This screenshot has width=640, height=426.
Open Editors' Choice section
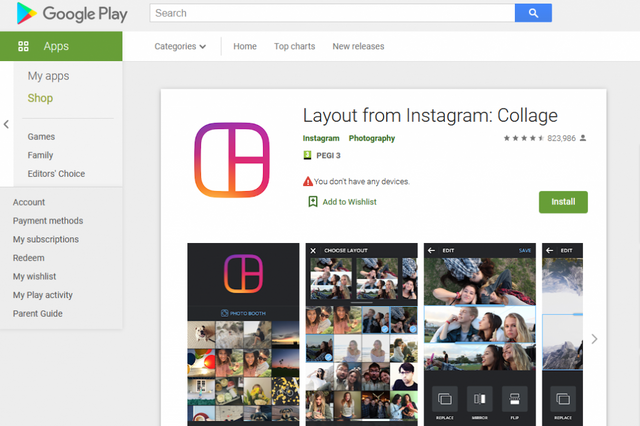point(56,174)
